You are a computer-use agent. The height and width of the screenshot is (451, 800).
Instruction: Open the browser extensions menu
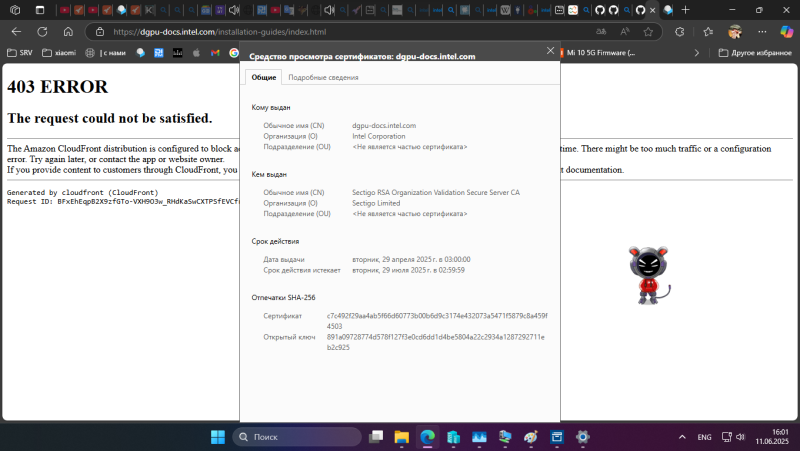coord(680,32)
